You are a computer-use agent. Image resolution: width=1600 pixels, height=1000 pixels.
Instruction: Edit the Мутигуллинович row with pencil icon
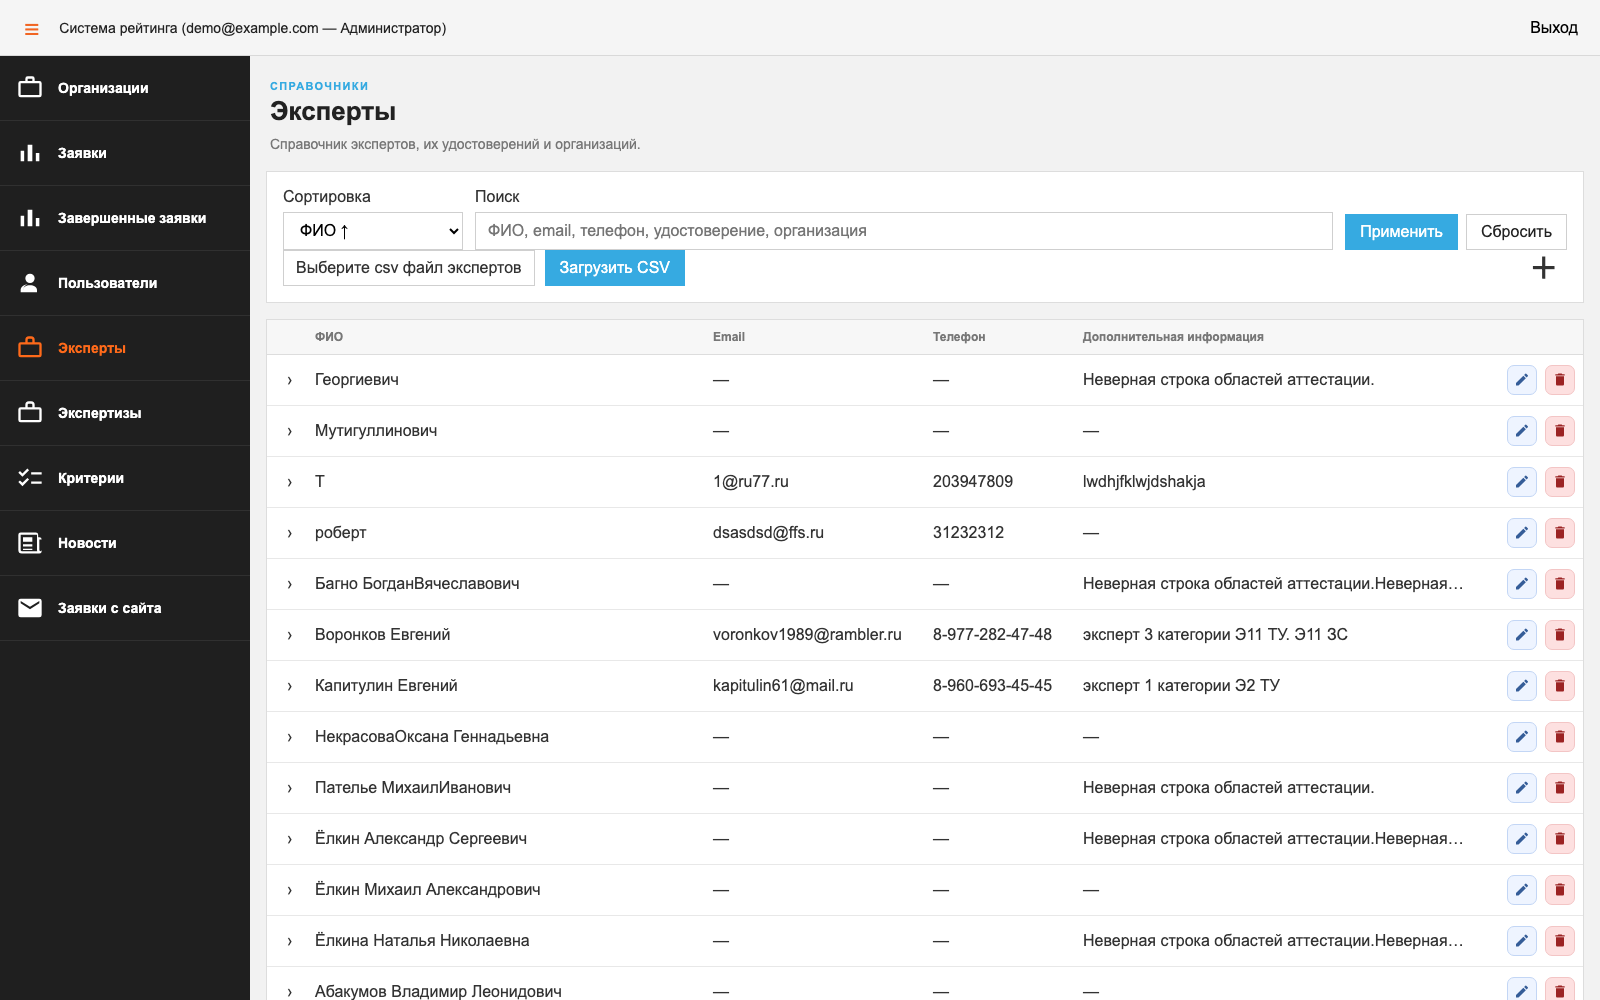point(1521,431)
